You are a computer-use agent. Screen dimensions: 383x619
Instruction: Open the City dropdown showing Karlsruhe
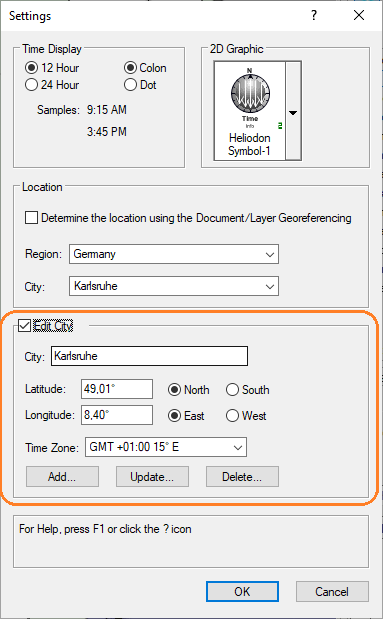(174, 286)
